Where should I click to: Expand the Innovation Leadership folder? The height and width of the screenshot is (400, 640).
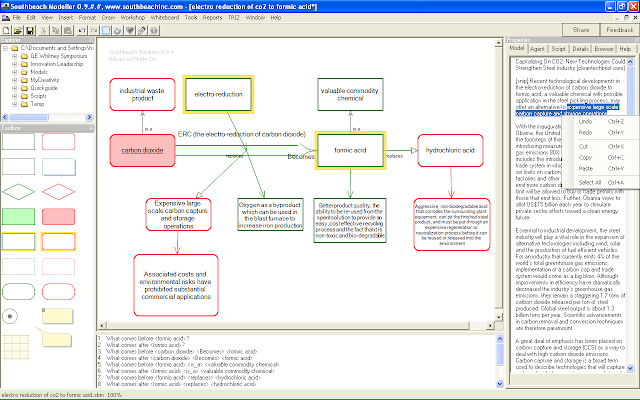(15, 64)
